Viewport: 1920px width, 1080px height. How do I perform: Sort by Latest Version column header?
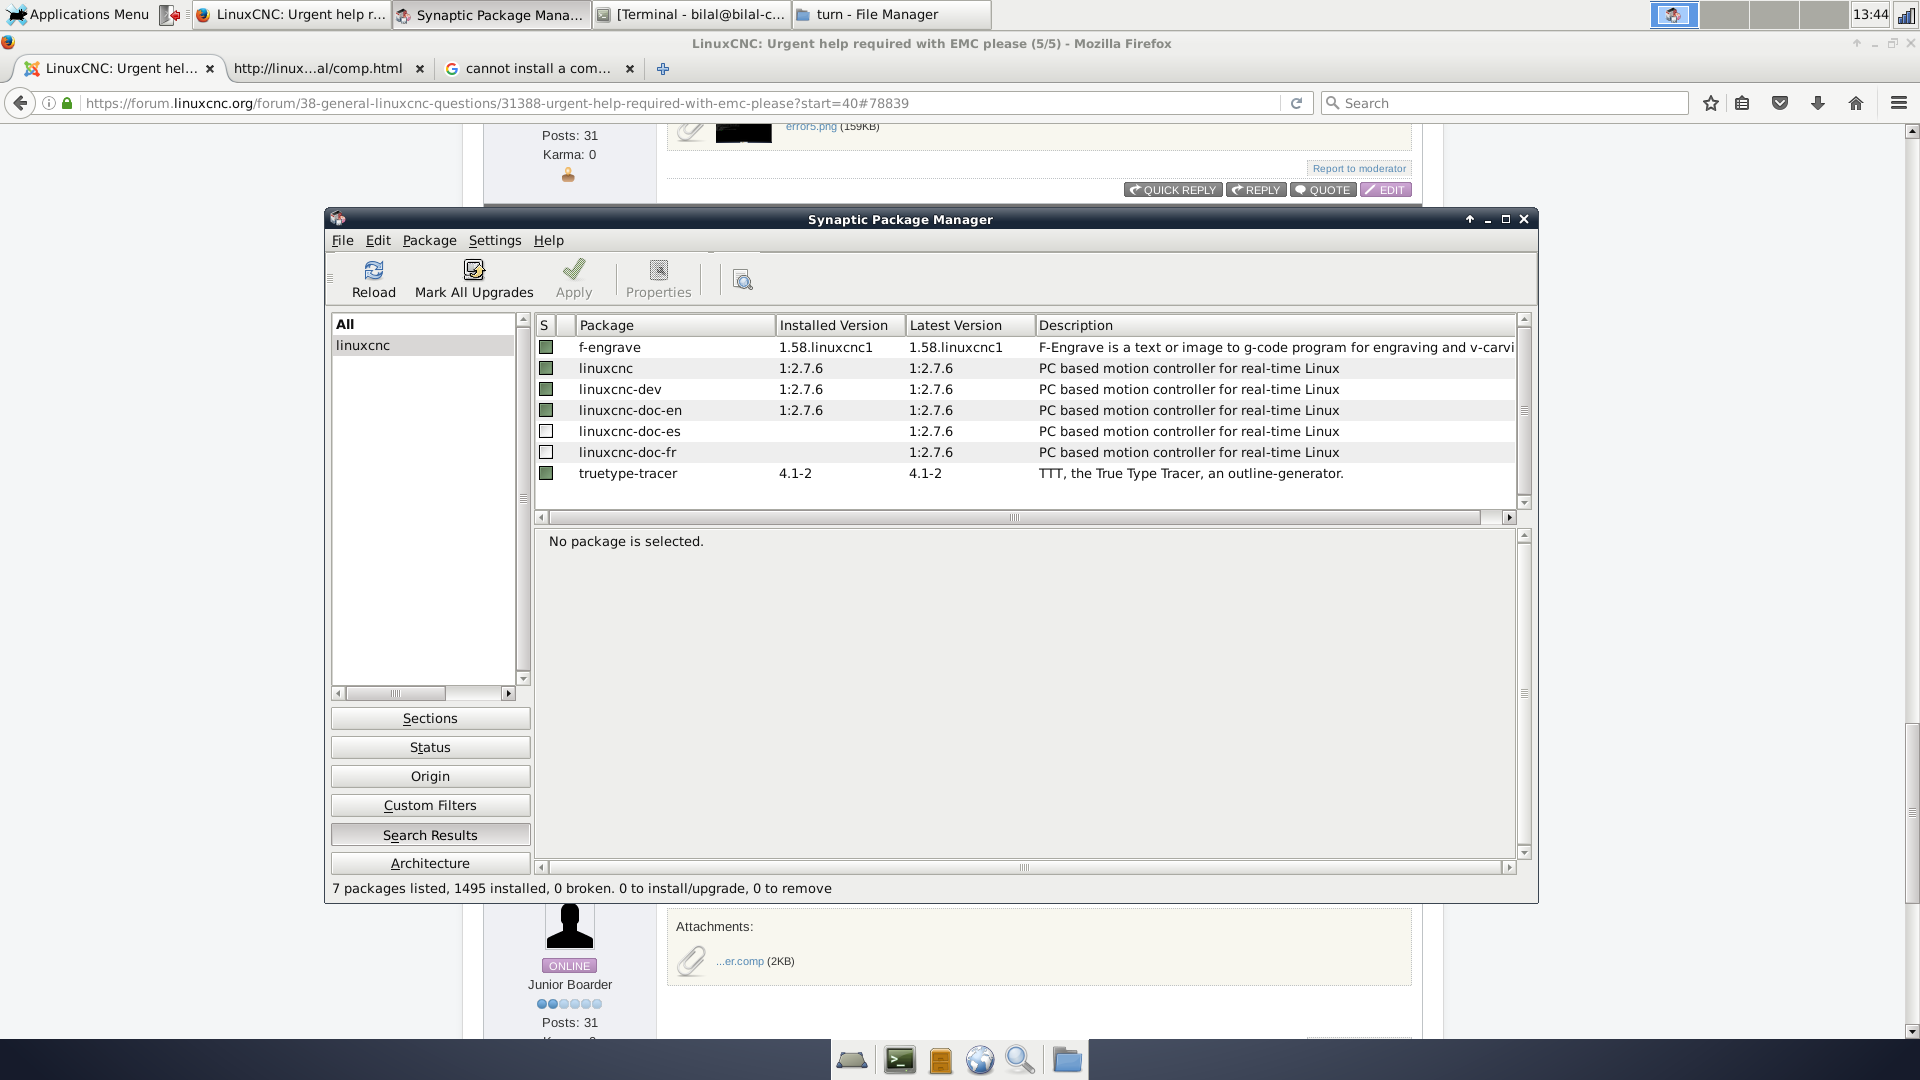tap(970, 325)
